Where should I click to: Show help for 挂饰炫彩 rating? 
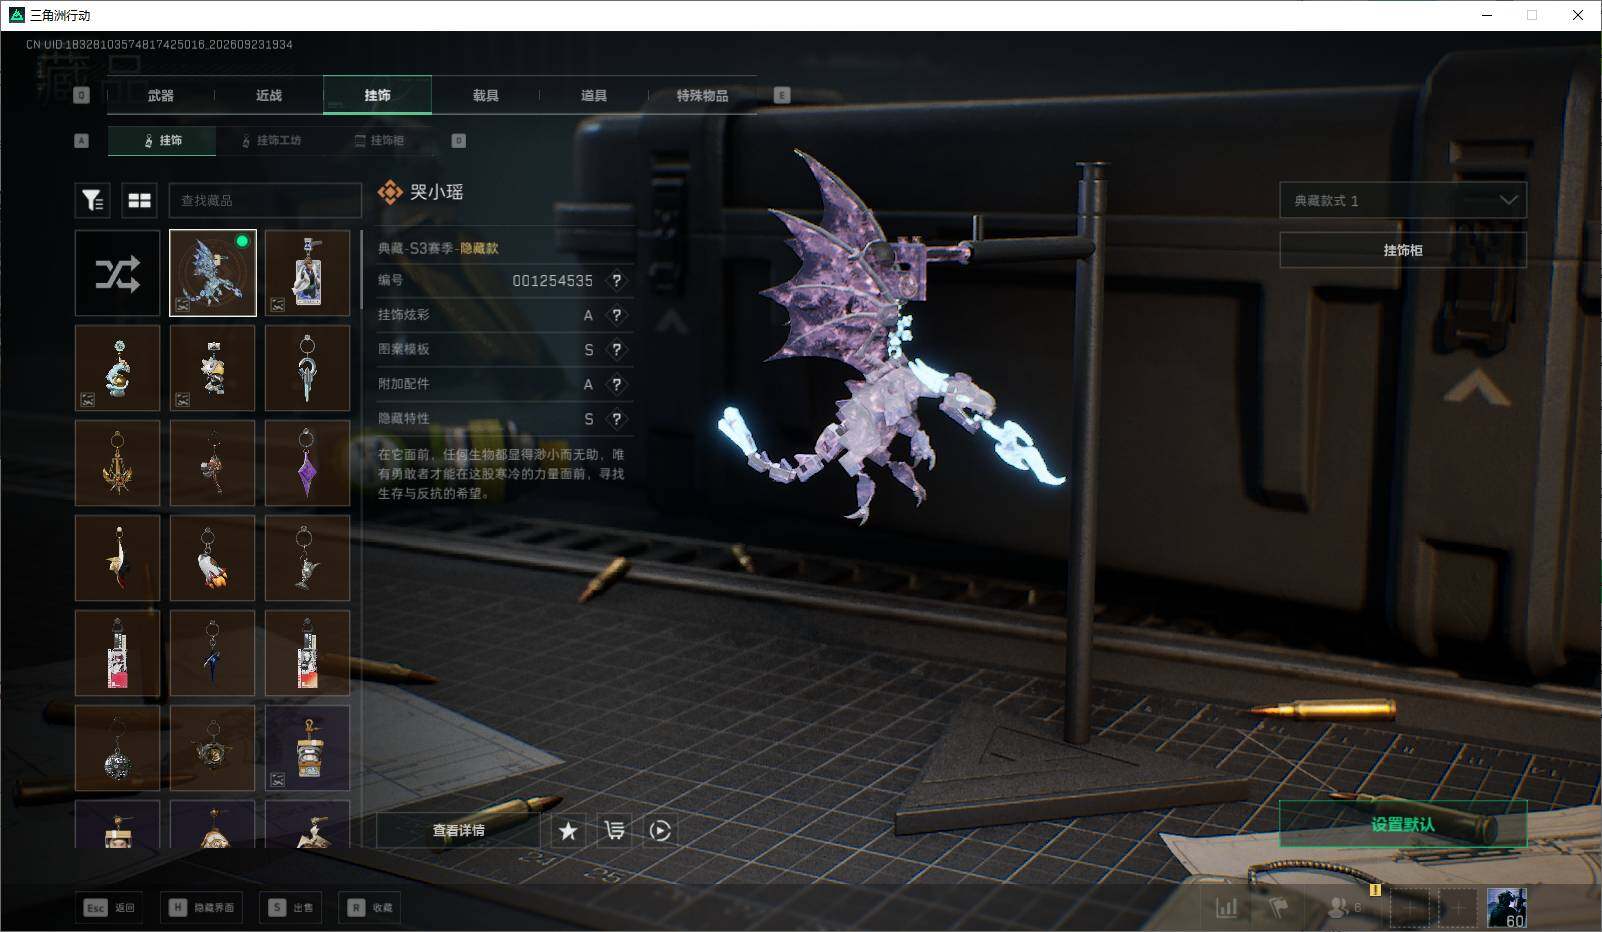[617, 315]
